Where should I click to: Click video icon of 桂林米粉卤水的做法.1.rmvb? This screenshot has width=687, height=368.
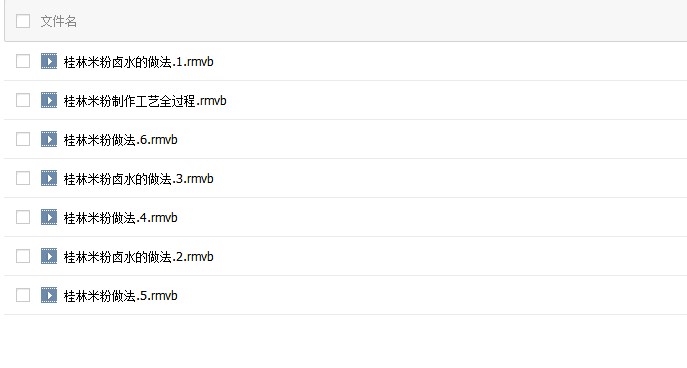coord(49,61)
